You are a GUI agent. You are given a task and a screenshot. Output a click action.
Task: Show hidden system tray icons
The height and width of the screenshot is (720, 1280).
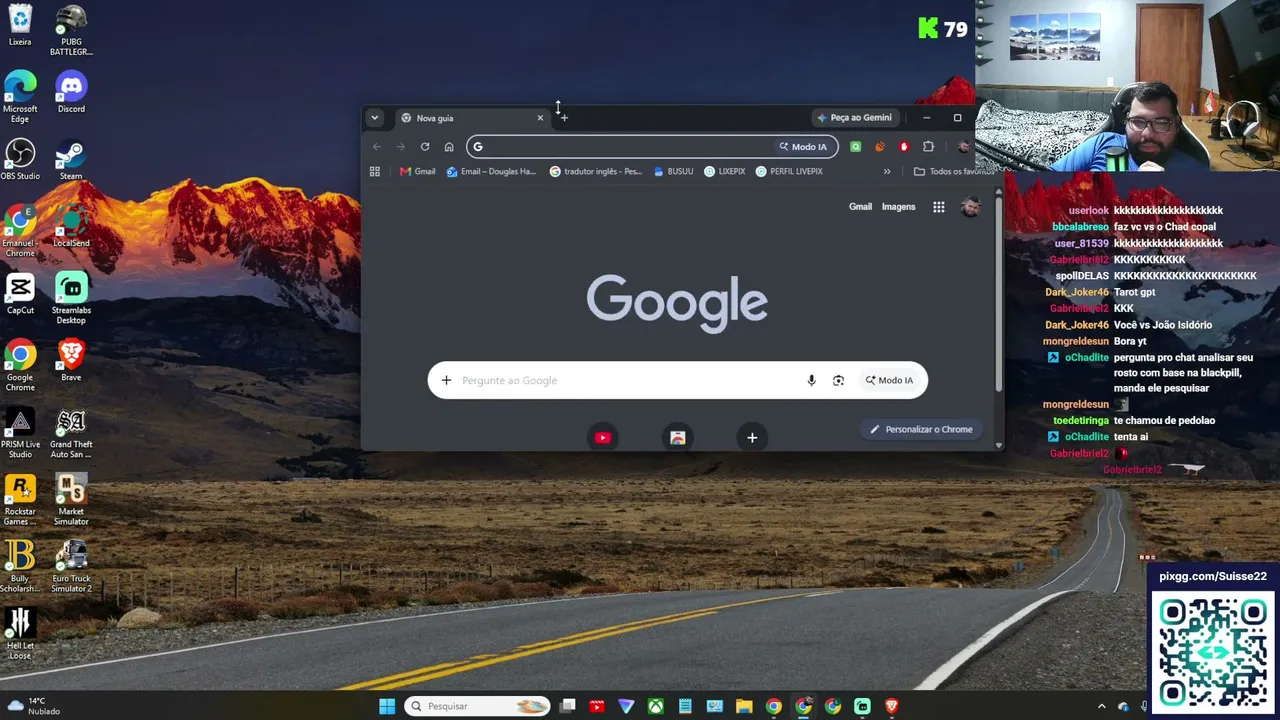pos(1101,706)
